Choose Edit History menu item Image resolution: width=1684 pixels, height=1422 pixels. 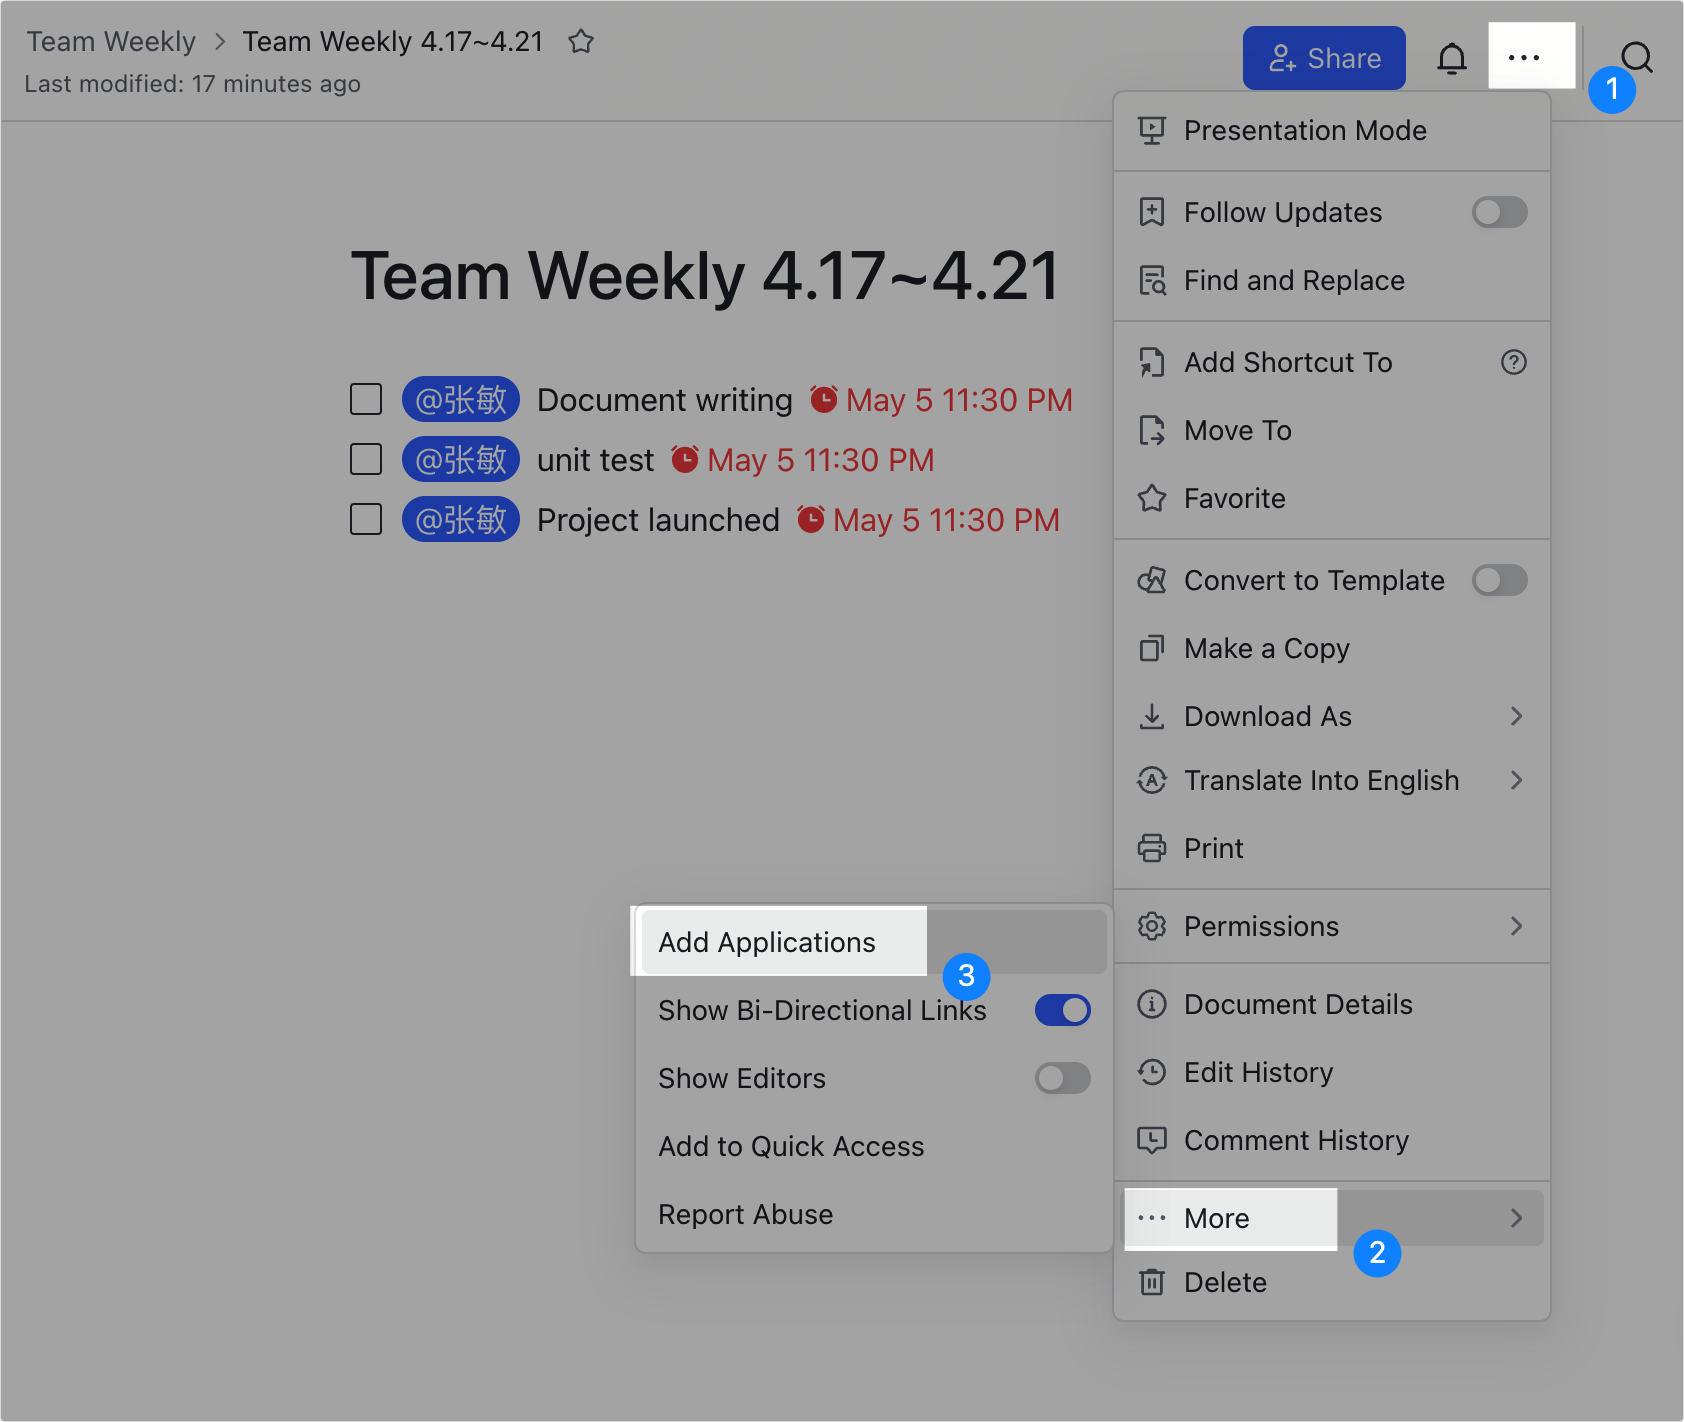(1258, 1072)
